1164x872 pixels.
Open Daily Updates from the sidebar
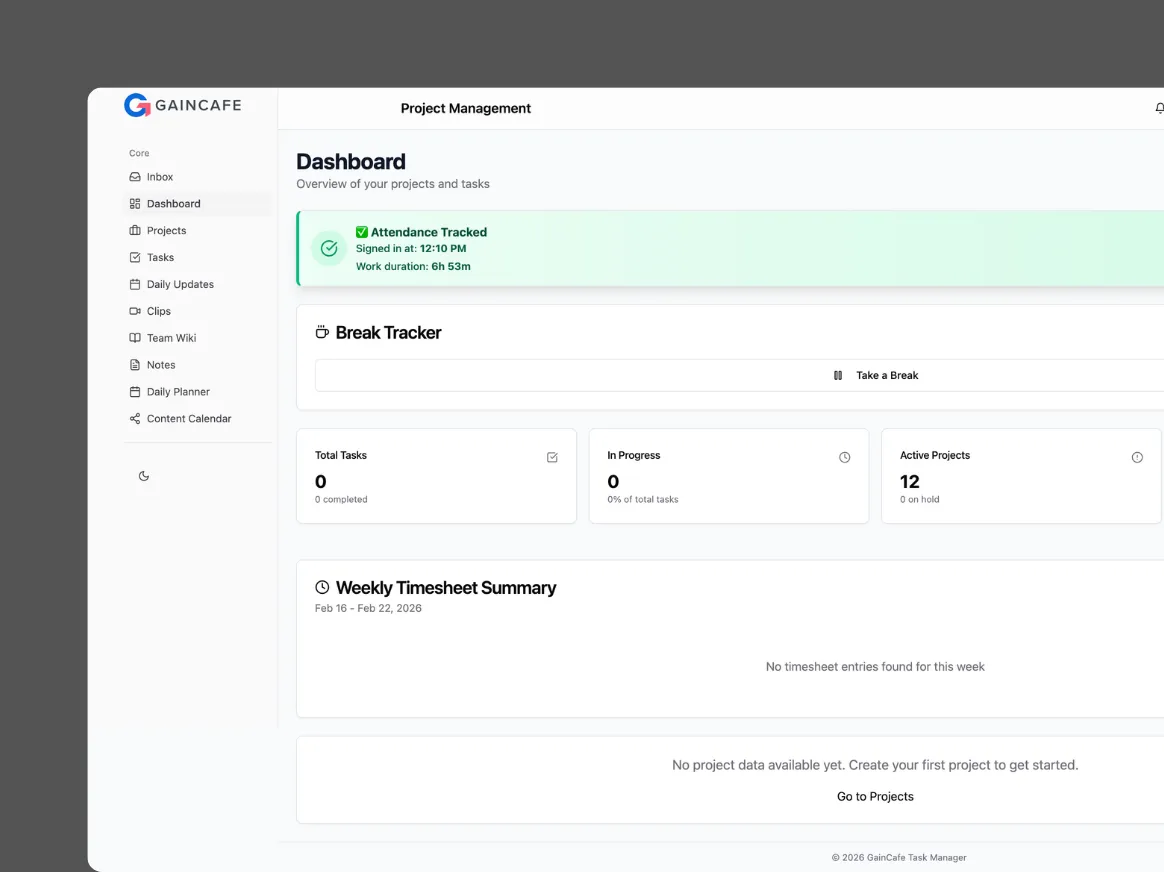(x=181, y=284)
